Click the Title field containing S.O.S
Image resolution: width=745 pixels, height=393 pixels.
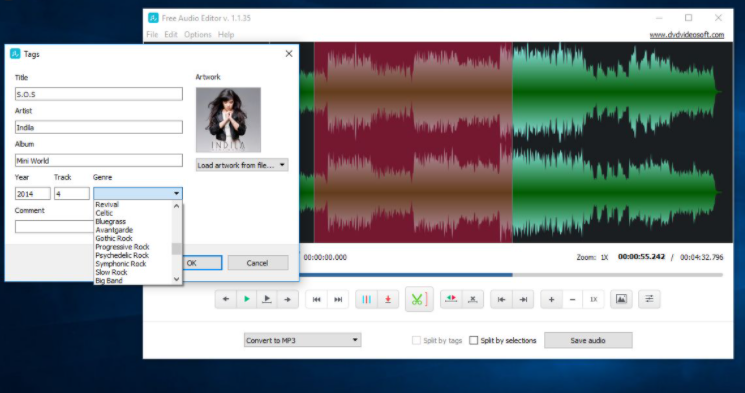pyautogui.click(x=98, y=94)
